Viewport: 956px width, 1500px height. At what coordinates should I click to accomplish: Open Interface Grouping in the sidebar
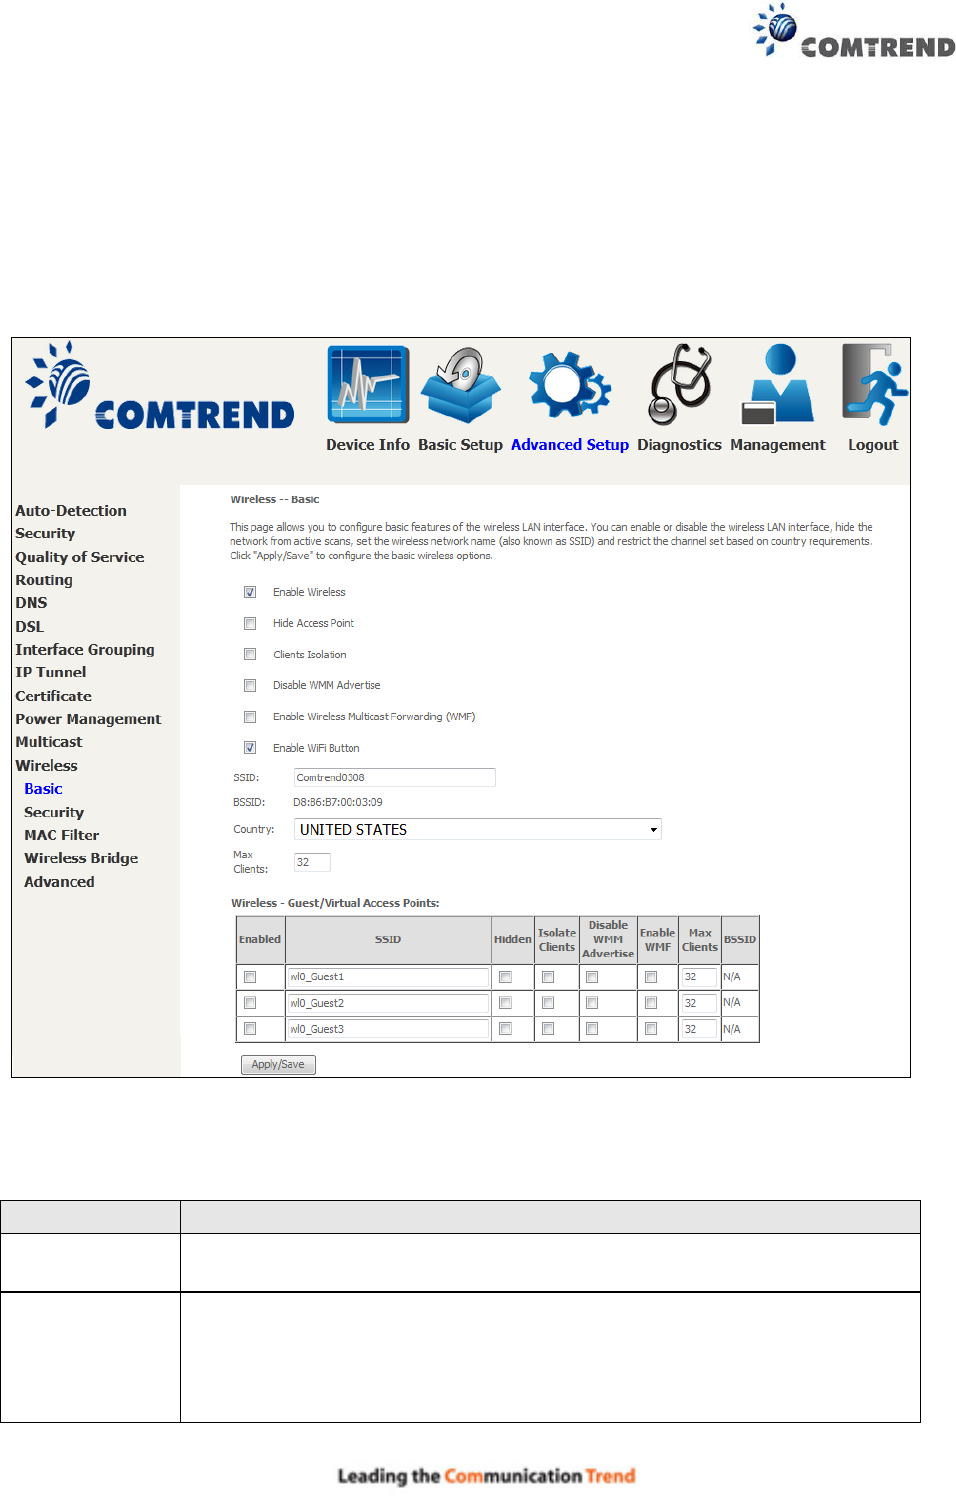(85, 650)
